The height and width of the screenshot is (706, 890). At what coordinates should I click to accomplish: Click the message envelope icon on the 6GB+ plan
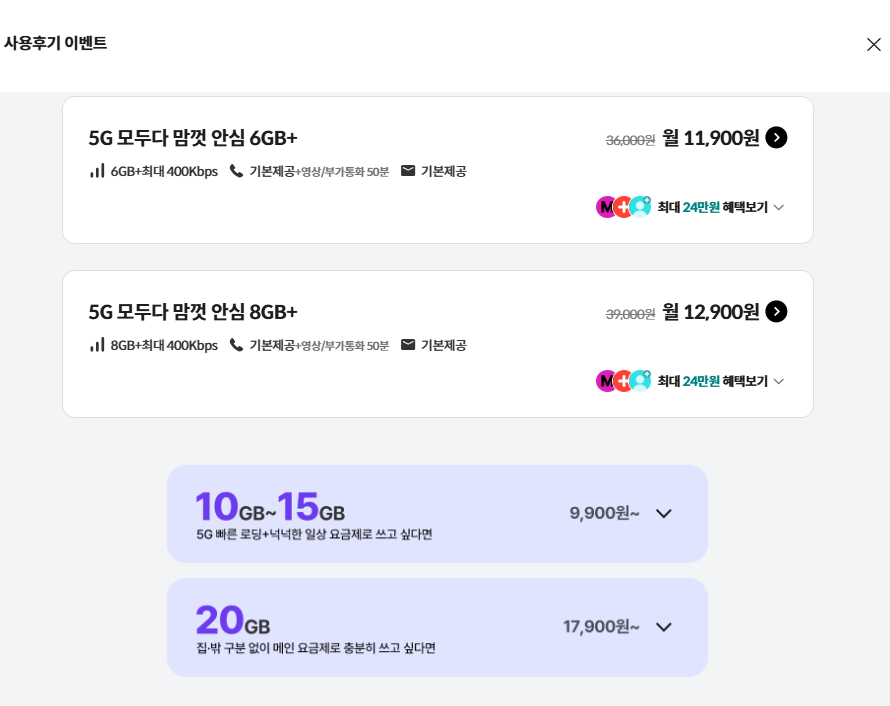406,171
